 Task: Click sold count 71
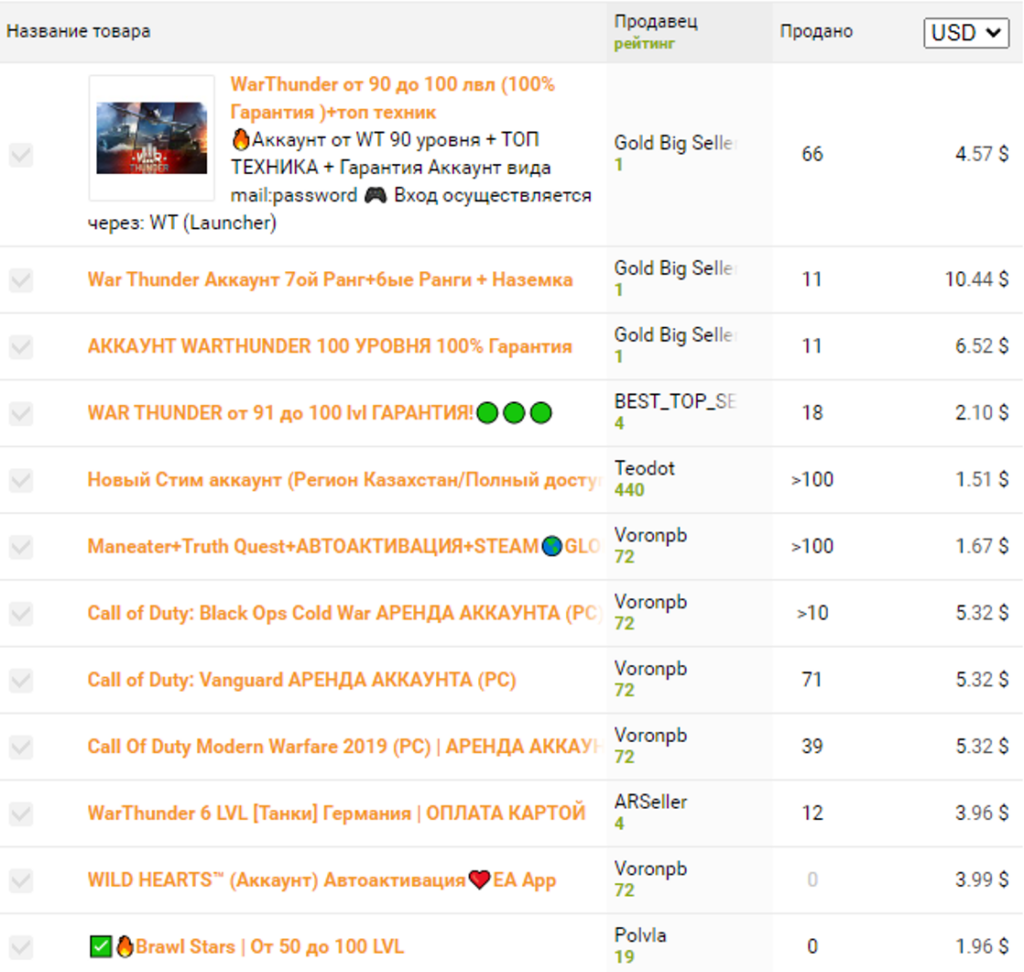812,679
